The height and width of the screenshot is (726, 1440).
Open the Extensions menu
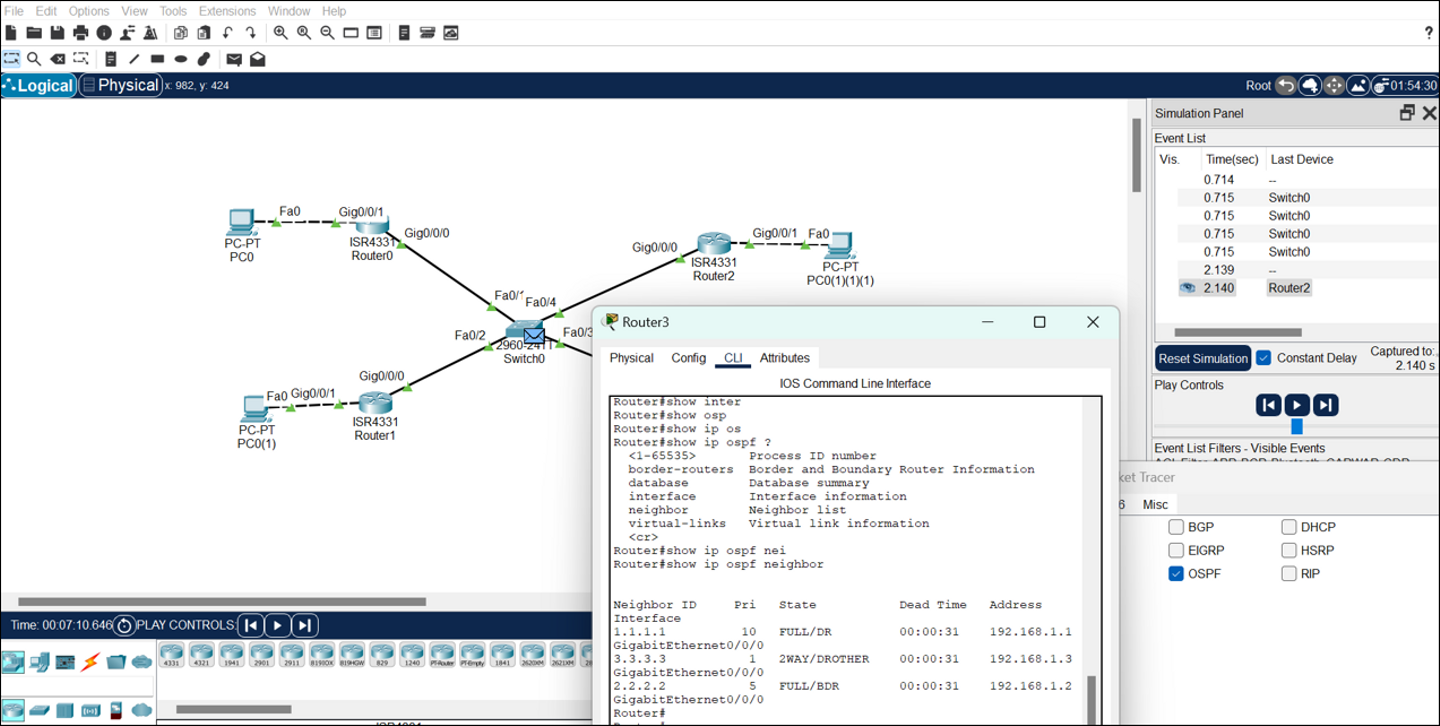227,11
